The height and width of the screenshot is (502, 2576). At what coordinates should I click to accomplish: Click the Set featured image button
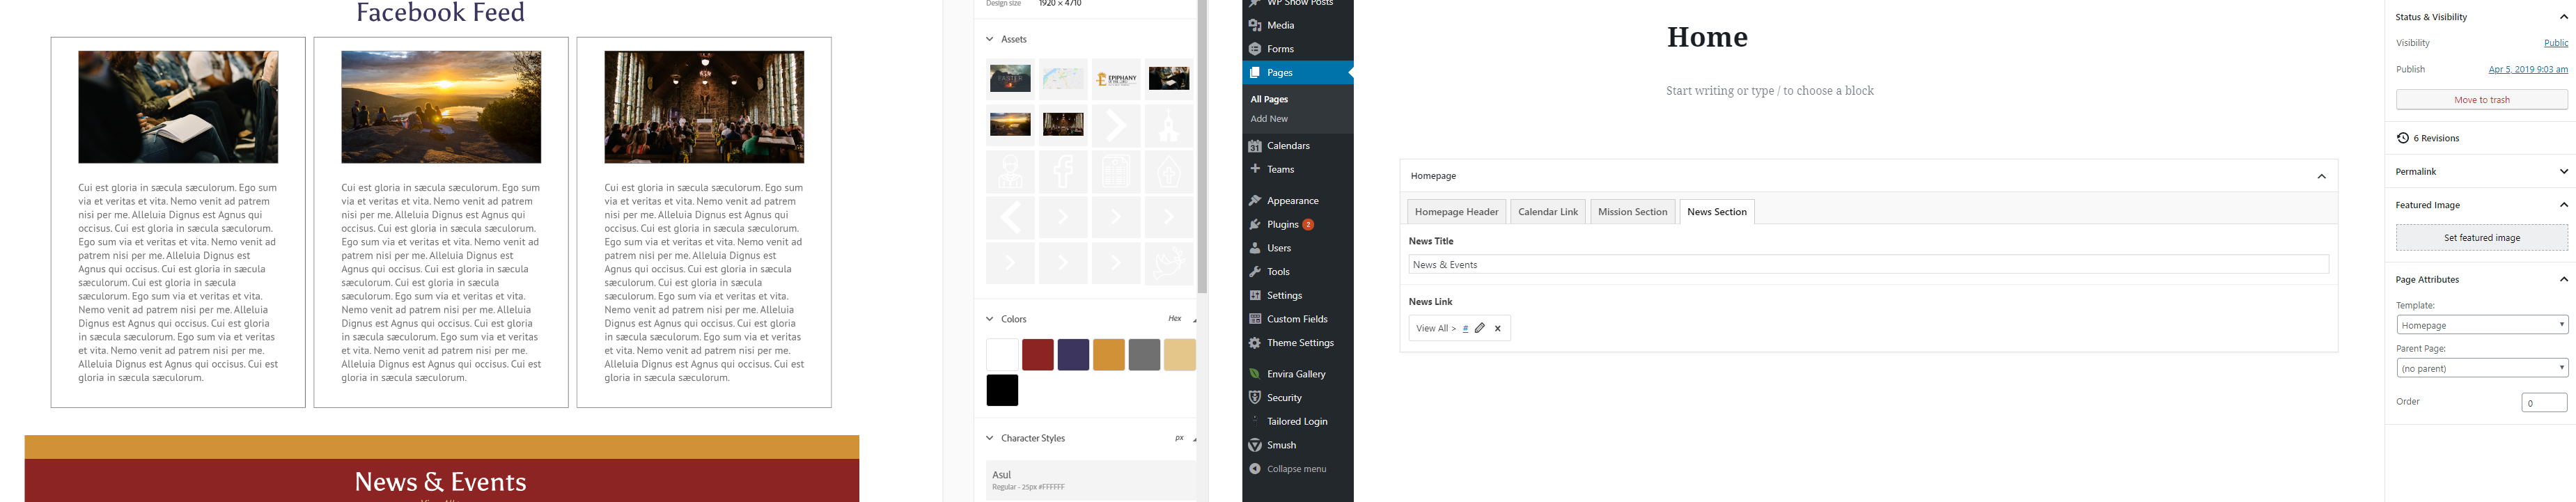click(2481, 238)
